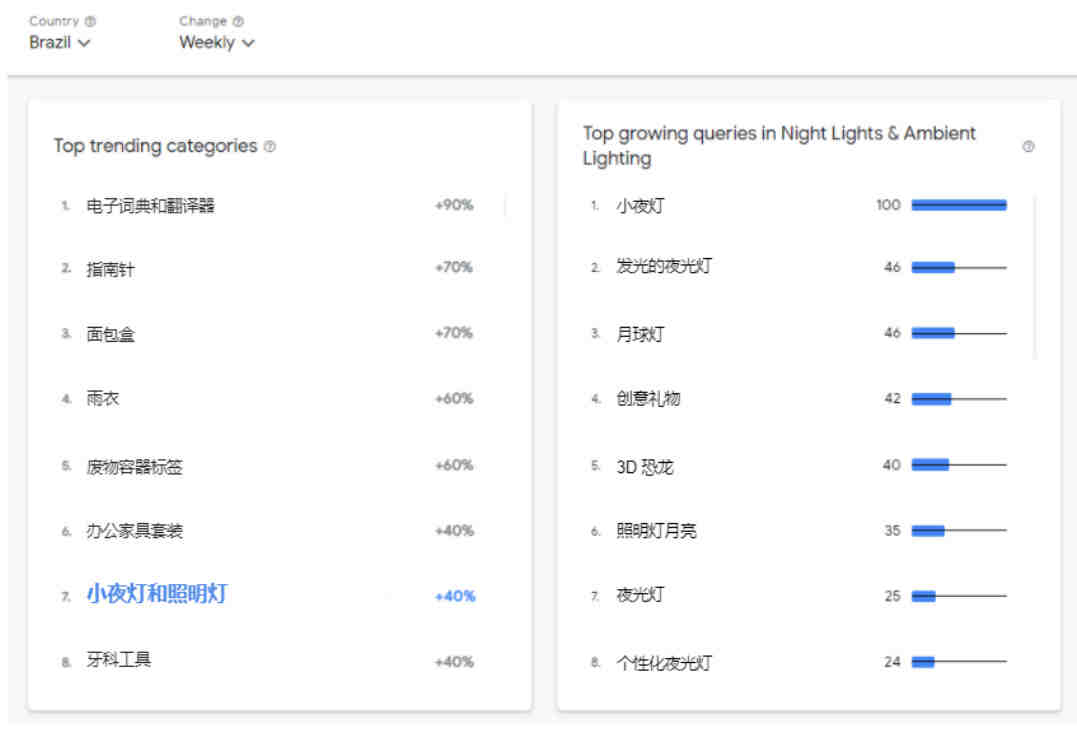1077x729 pixels.
Task: Select the 雨衣 category entry
Action: 268,399
